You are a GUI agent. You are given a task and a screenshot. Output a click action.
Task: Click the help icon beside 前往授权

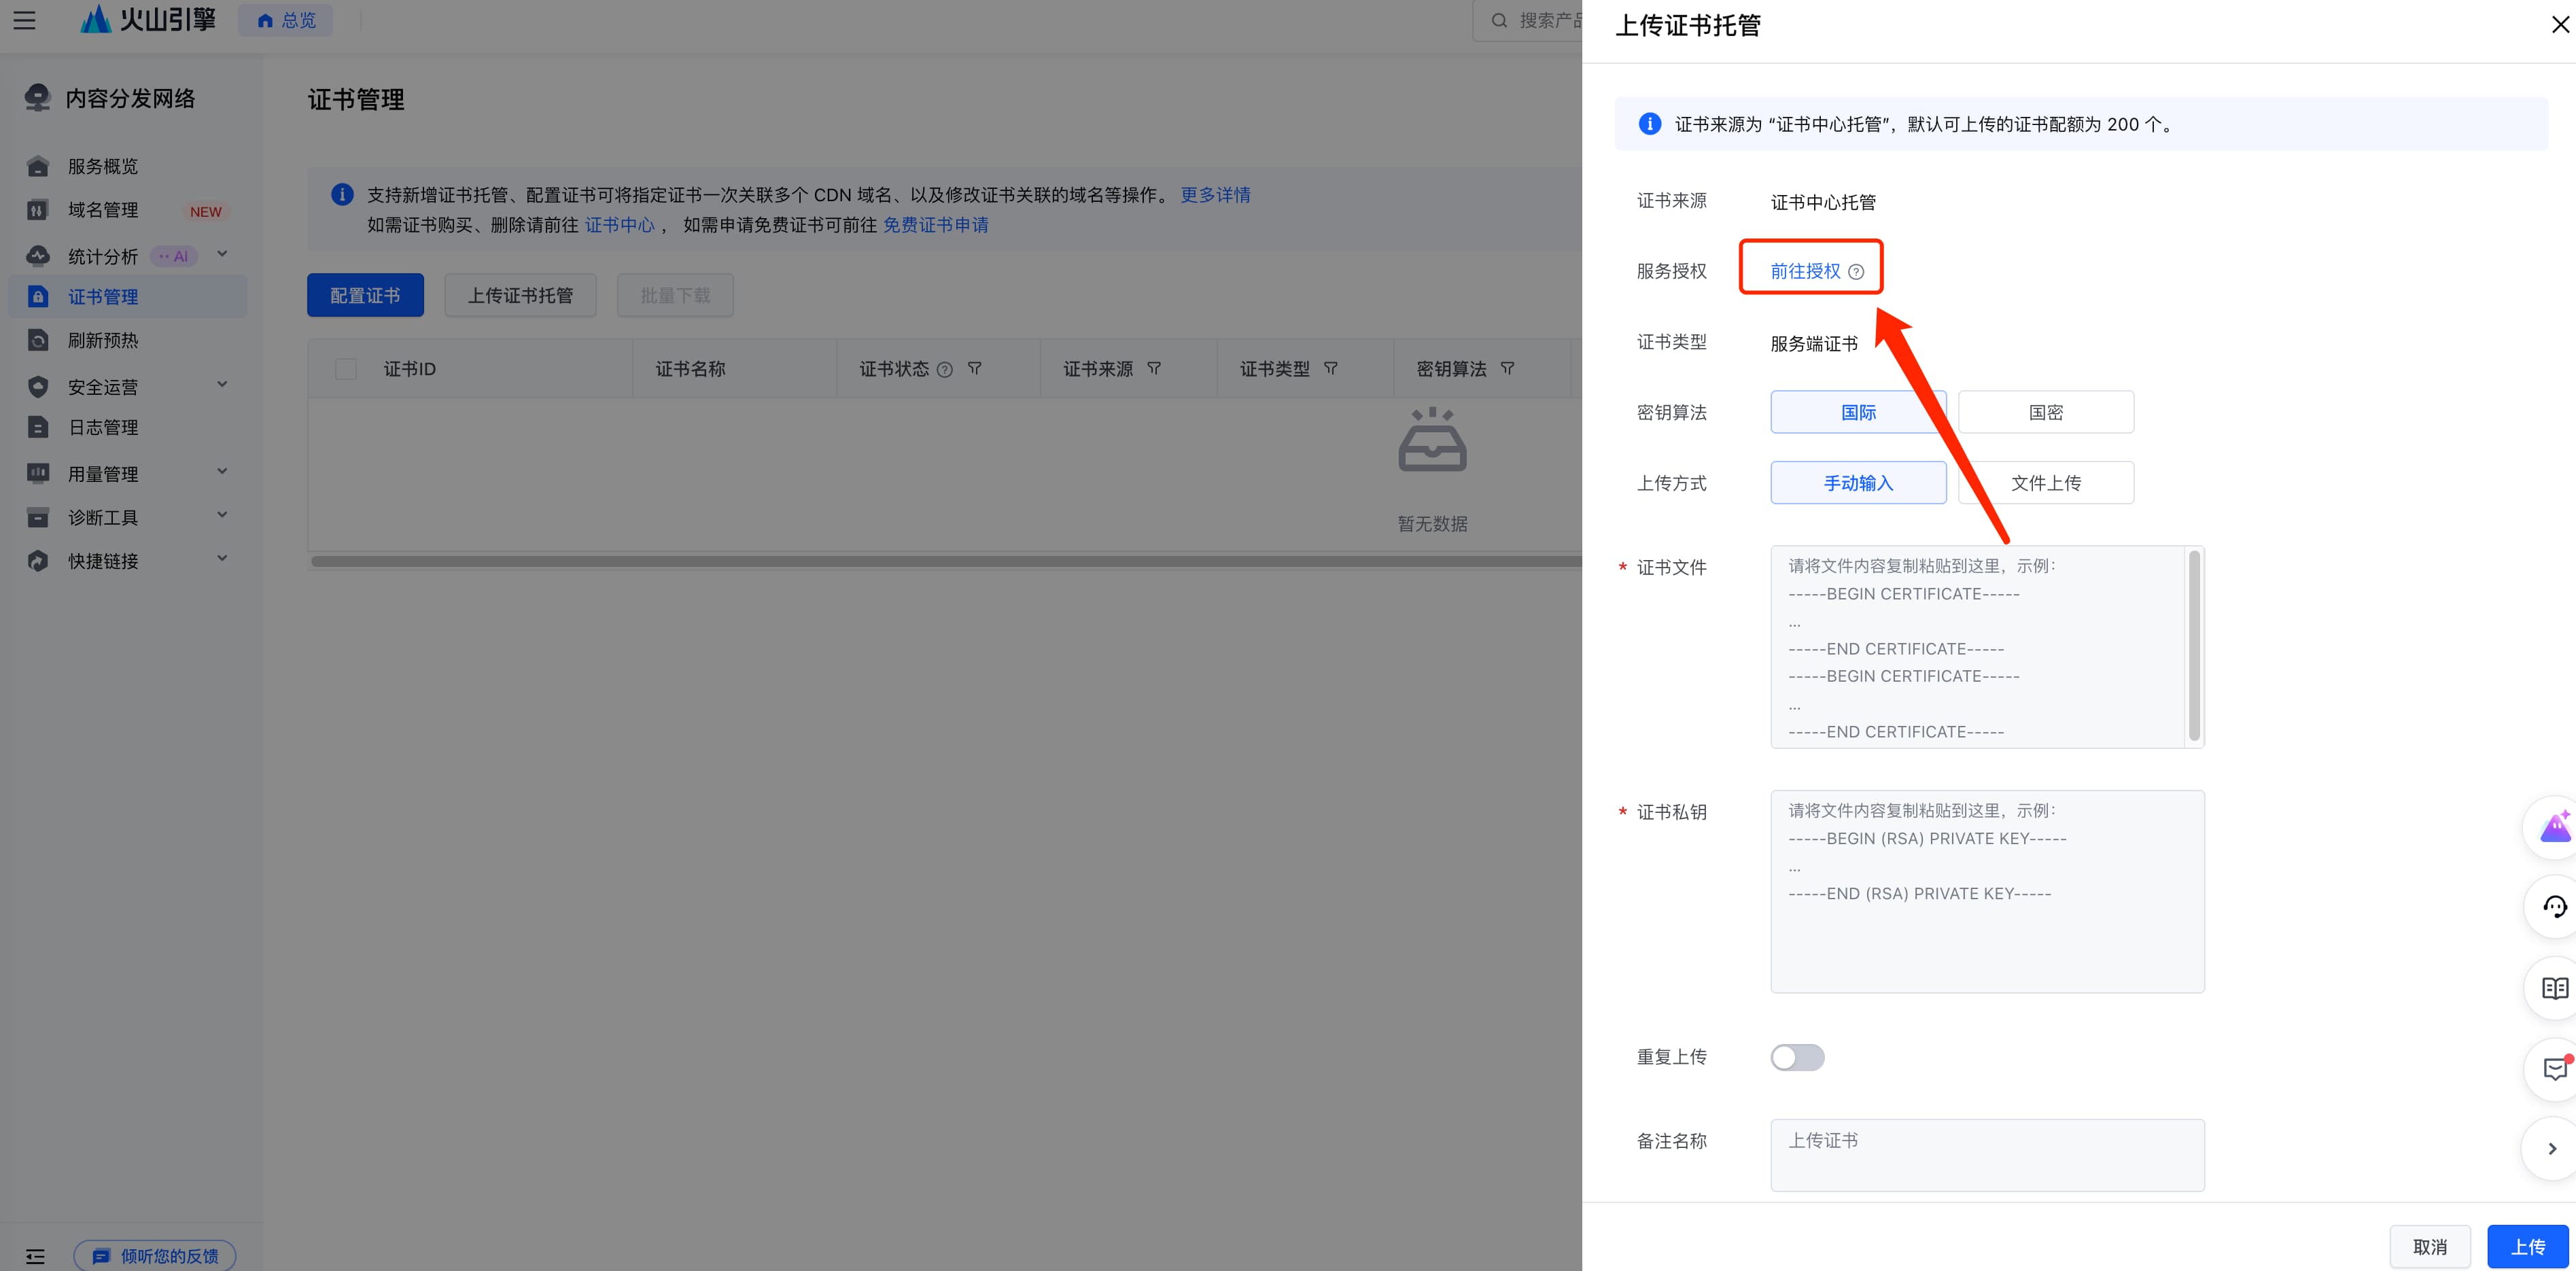pyautogui.click(x=1856, y=272)
